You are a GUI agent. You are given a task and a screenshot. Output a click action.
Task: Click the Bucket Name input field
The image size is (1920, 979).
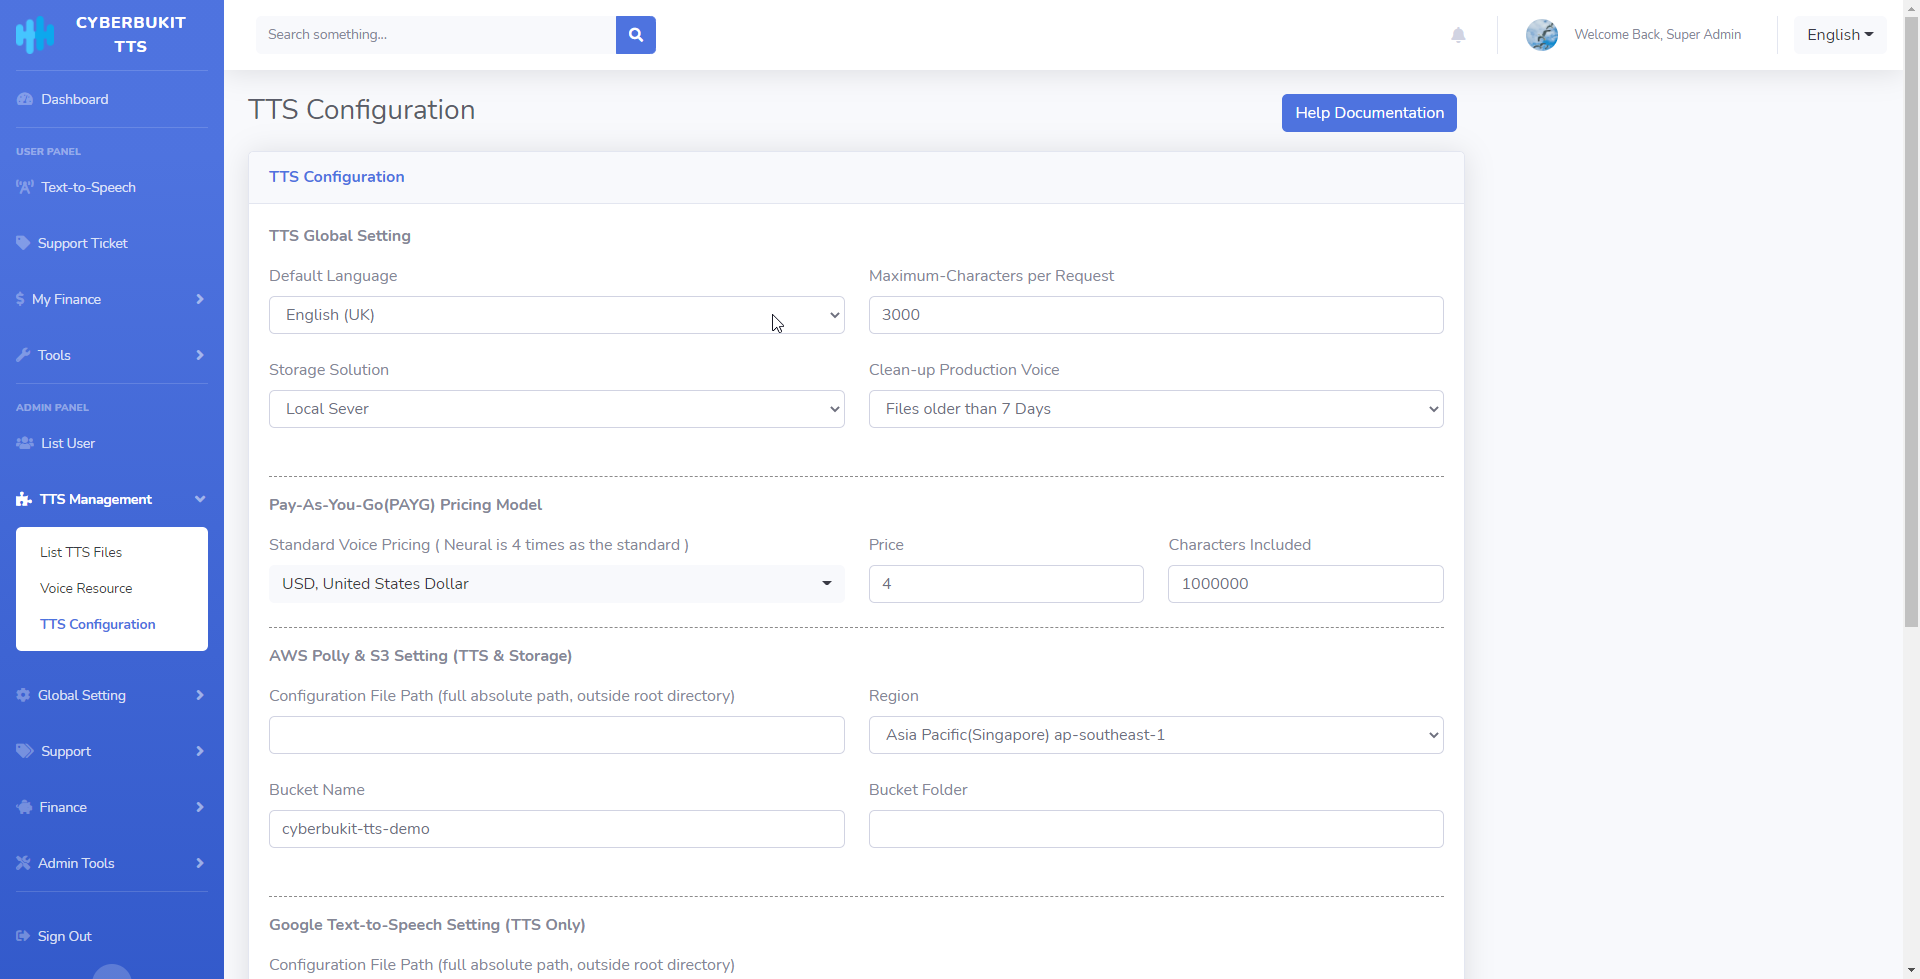point(556,829)
